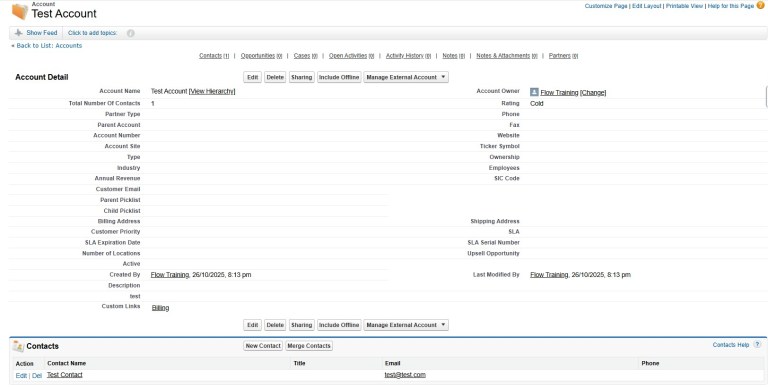The image size is (768, 387).
Task: Click to add topics link
Action: (93, 33)
